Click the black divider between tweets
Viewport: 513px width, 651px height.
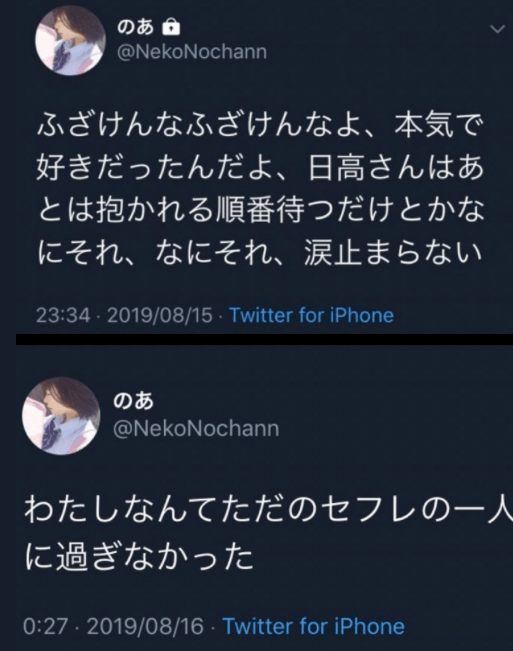coord(264,339)
